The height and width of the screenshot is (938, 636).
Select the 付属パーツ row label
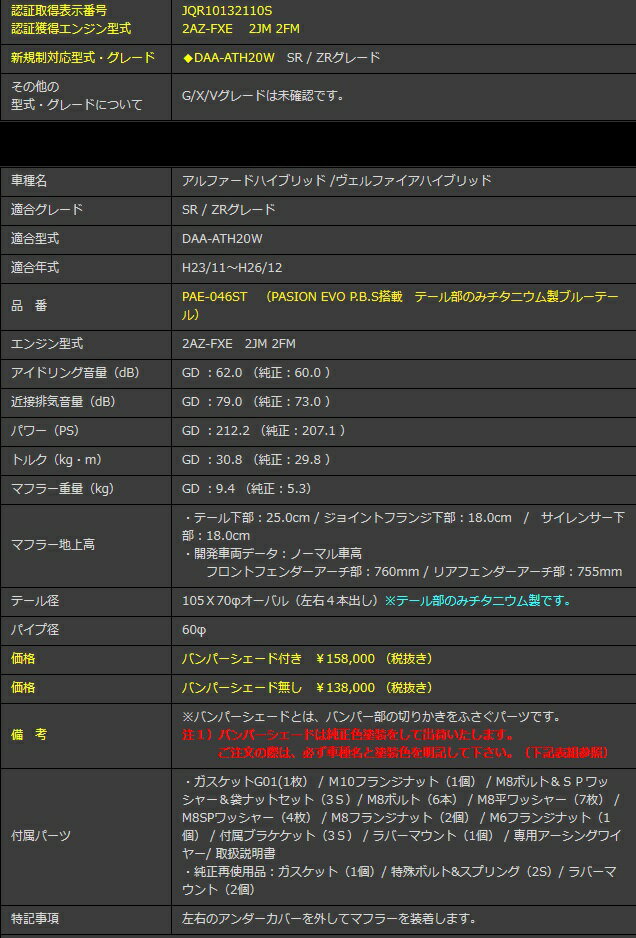[x=40, y=834]
